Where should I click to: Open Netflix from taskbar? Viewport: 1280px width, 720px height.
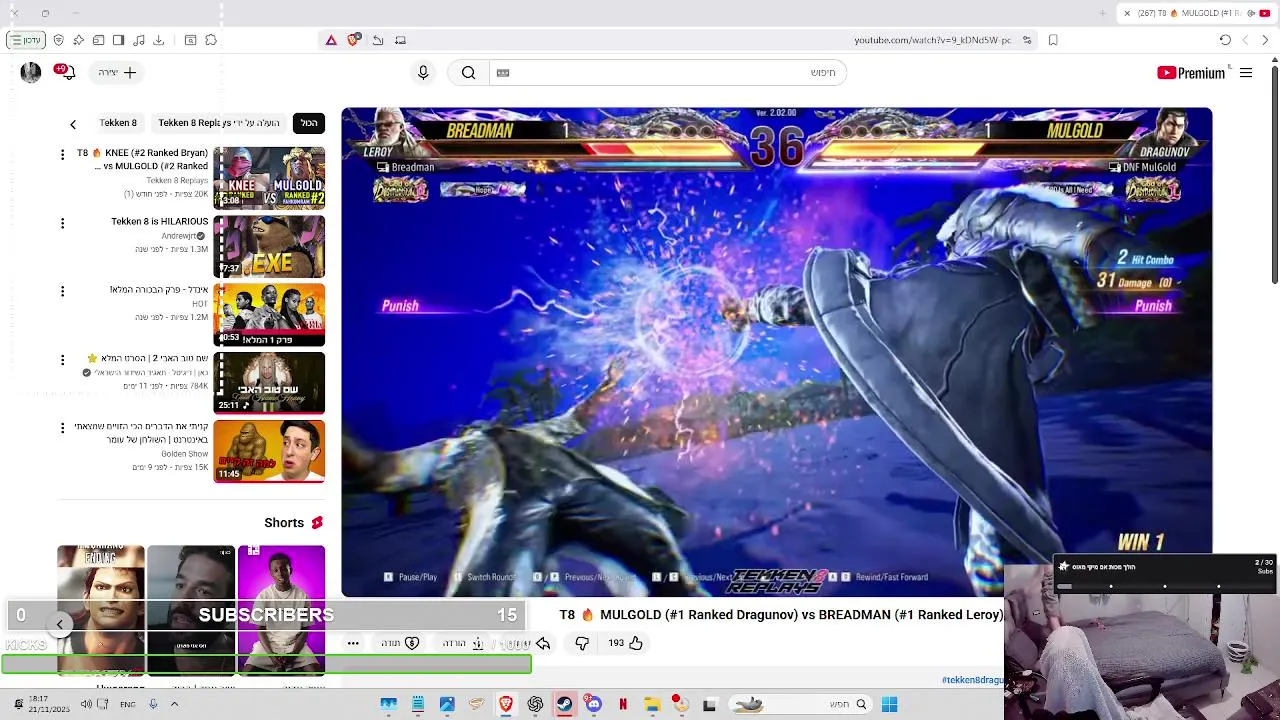coord(623,704)
